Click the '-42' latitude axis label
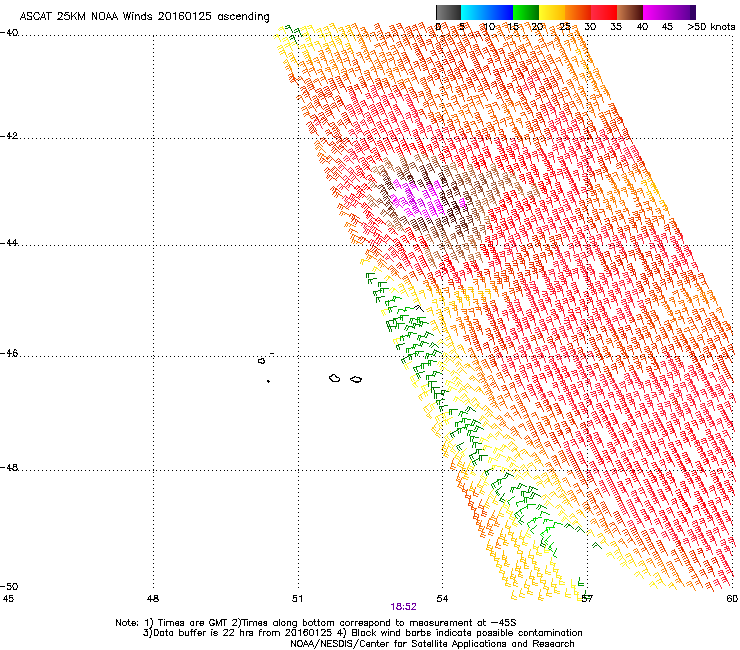This screenshot has width=740, height=650. point(9,136)
